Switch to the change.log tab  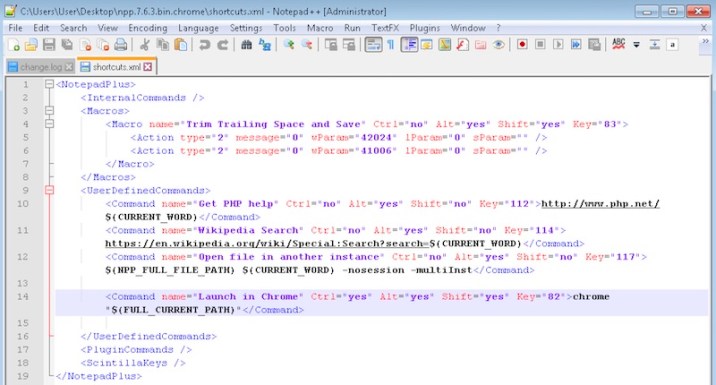click(40, 67)
